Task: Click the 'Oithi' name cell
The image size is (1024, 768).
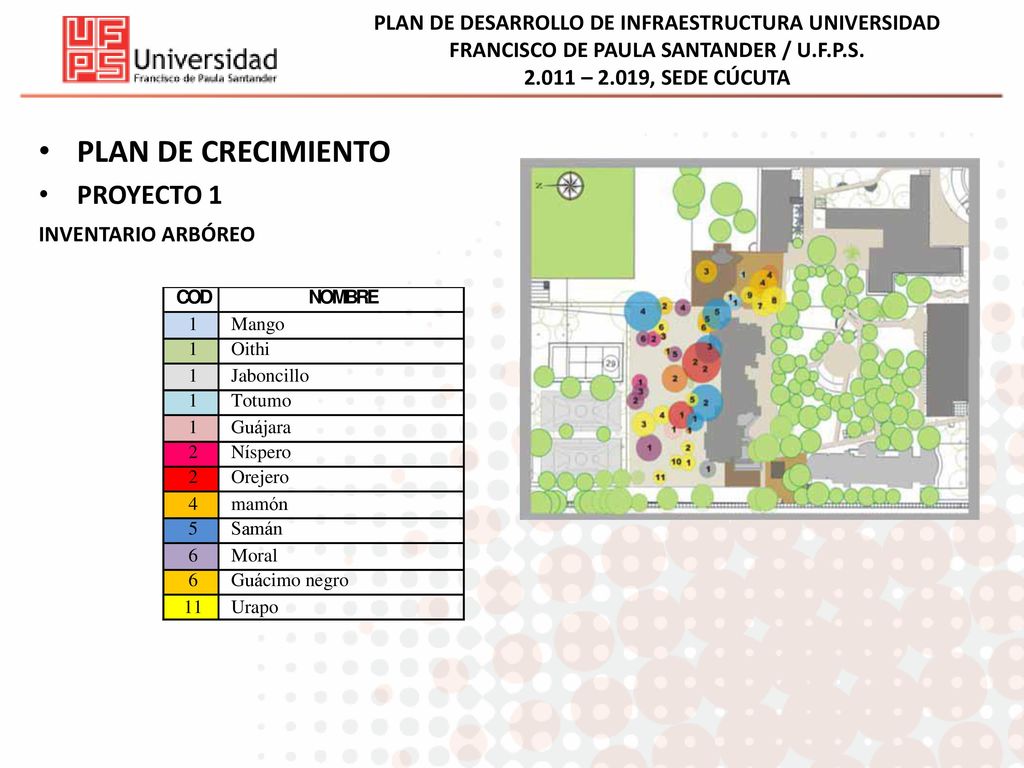Action: pyautogui.click(x=341, y=350)
